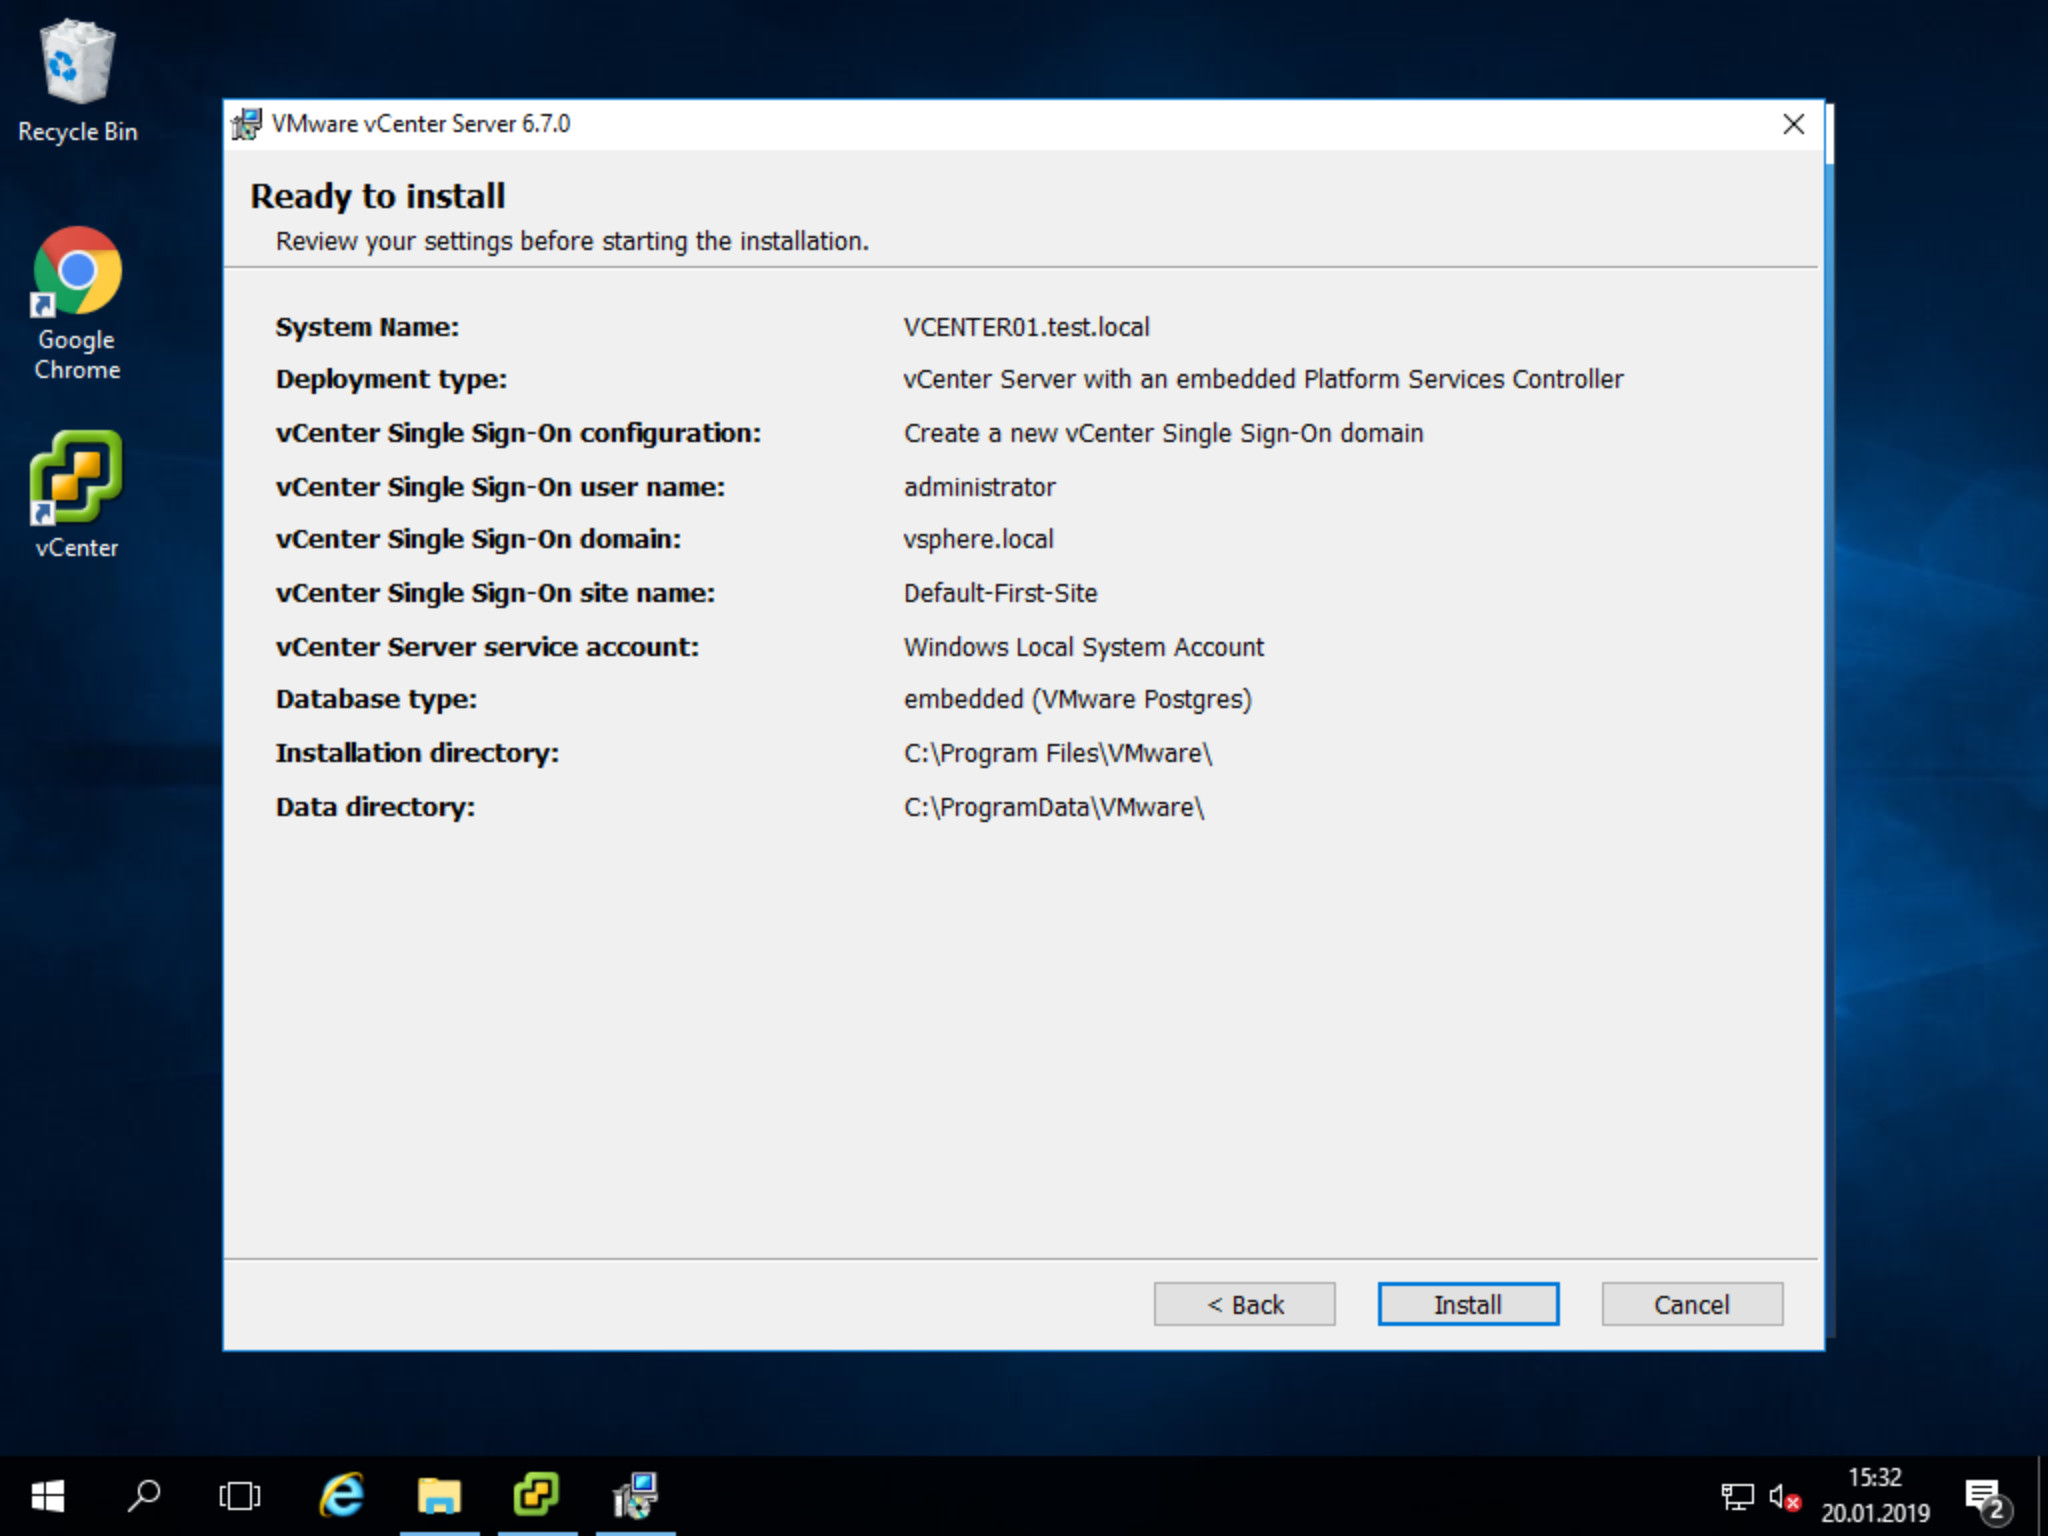Open the Action Center notifications
This screenshot has height=1536, width=2048.
1985,1497
